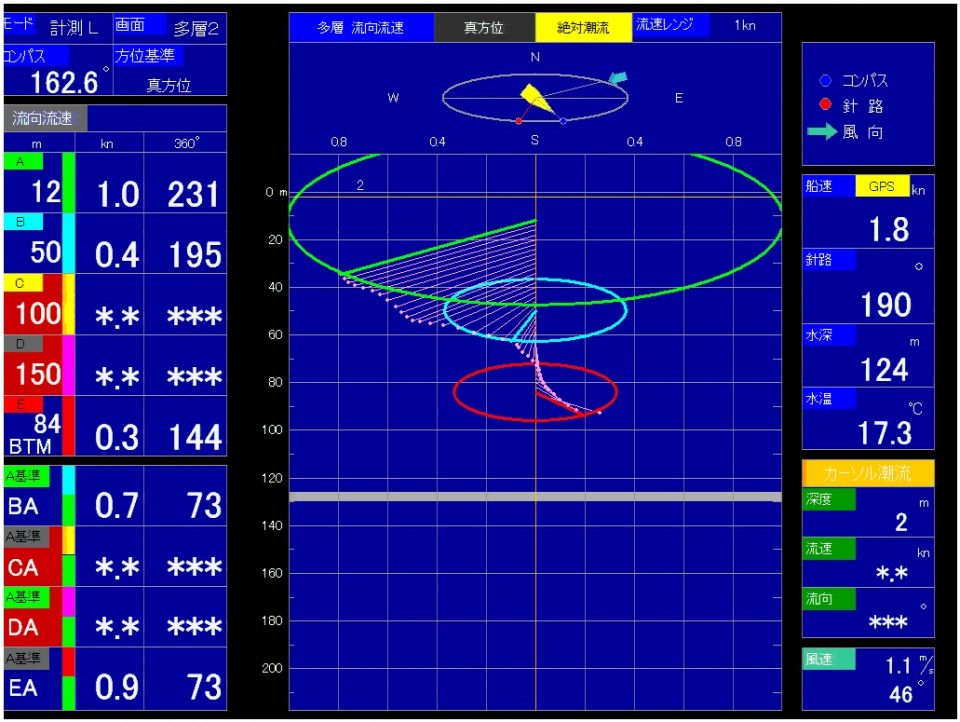Select layer C yellow label
Viewport: 960px width, 722px height.
(23, 283)
